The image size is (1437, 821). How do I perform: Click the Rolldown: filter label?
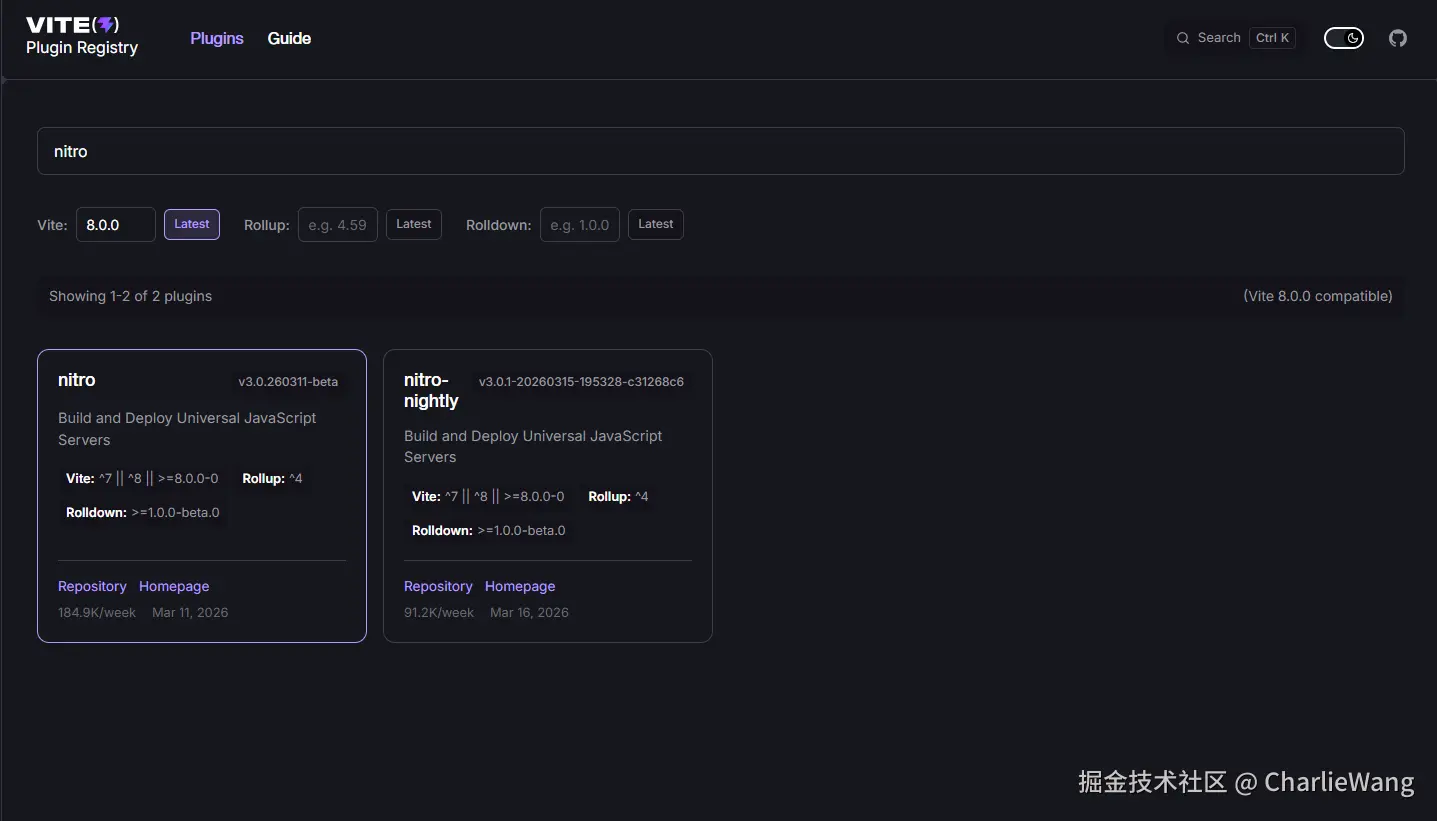pyautogui.click(x=498, y=225)
